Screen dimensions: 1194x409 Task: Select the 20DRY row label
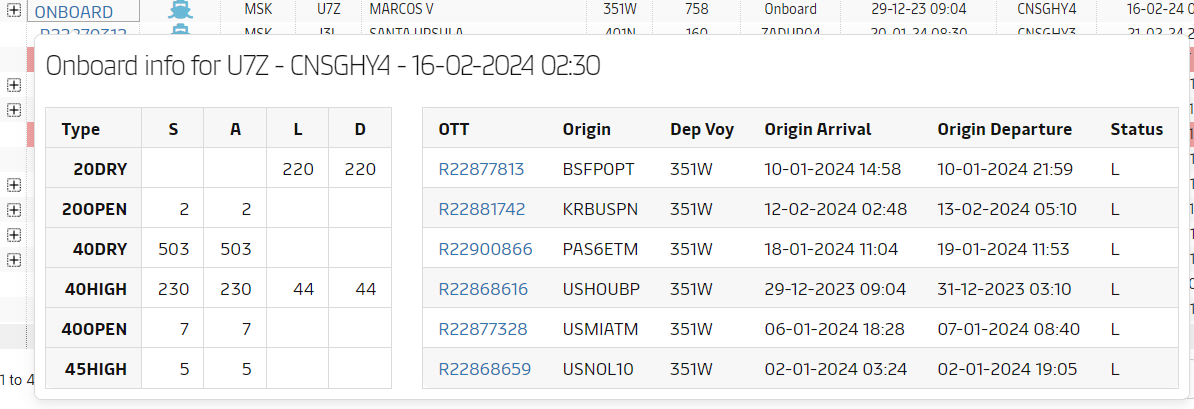pyautogui.click(x=100, y=169)
